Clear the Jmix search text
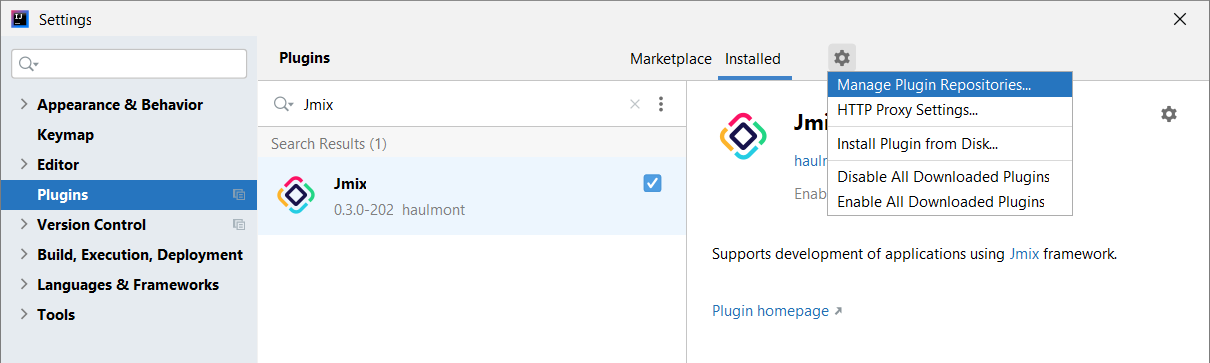Image resolution: width=1210 pixels, height=363 pixels. pos(634,104)
